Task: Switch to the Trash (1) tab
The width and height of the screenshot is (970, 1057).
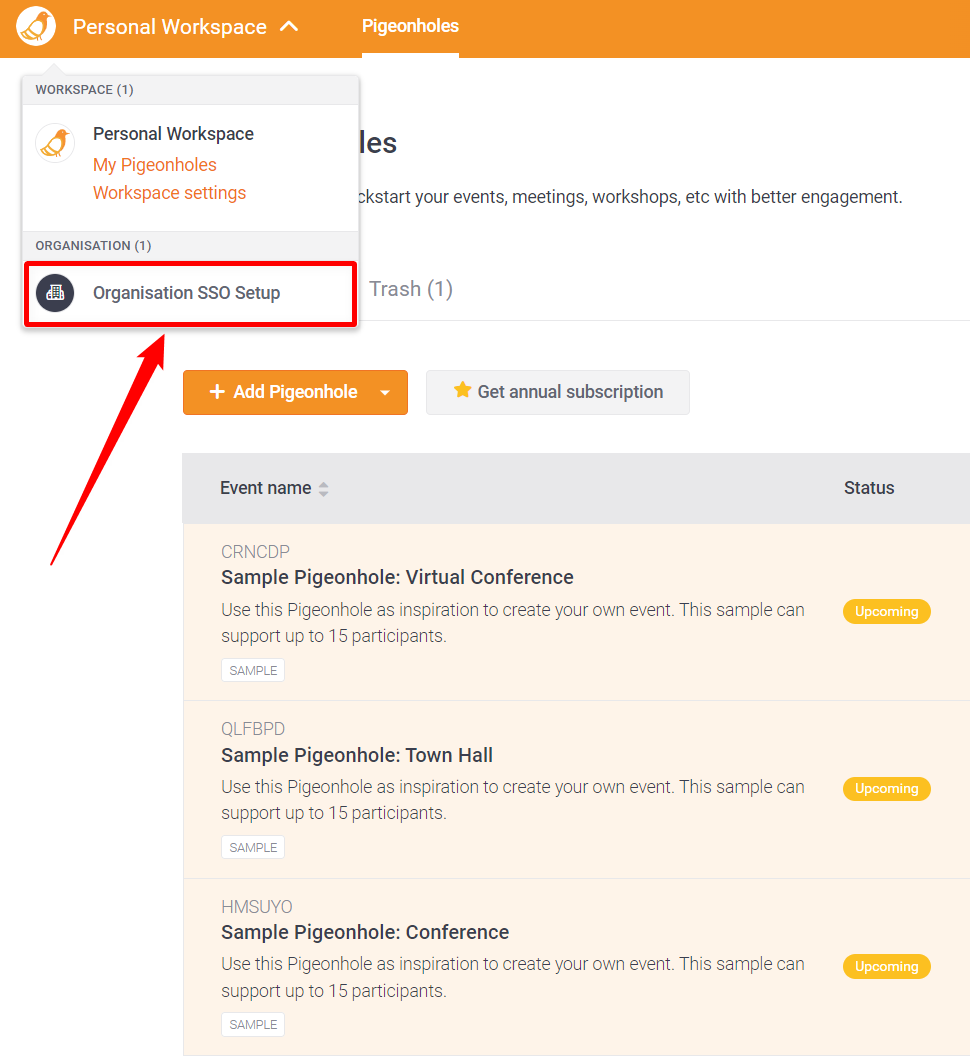Action: click(x=411, y=289)
